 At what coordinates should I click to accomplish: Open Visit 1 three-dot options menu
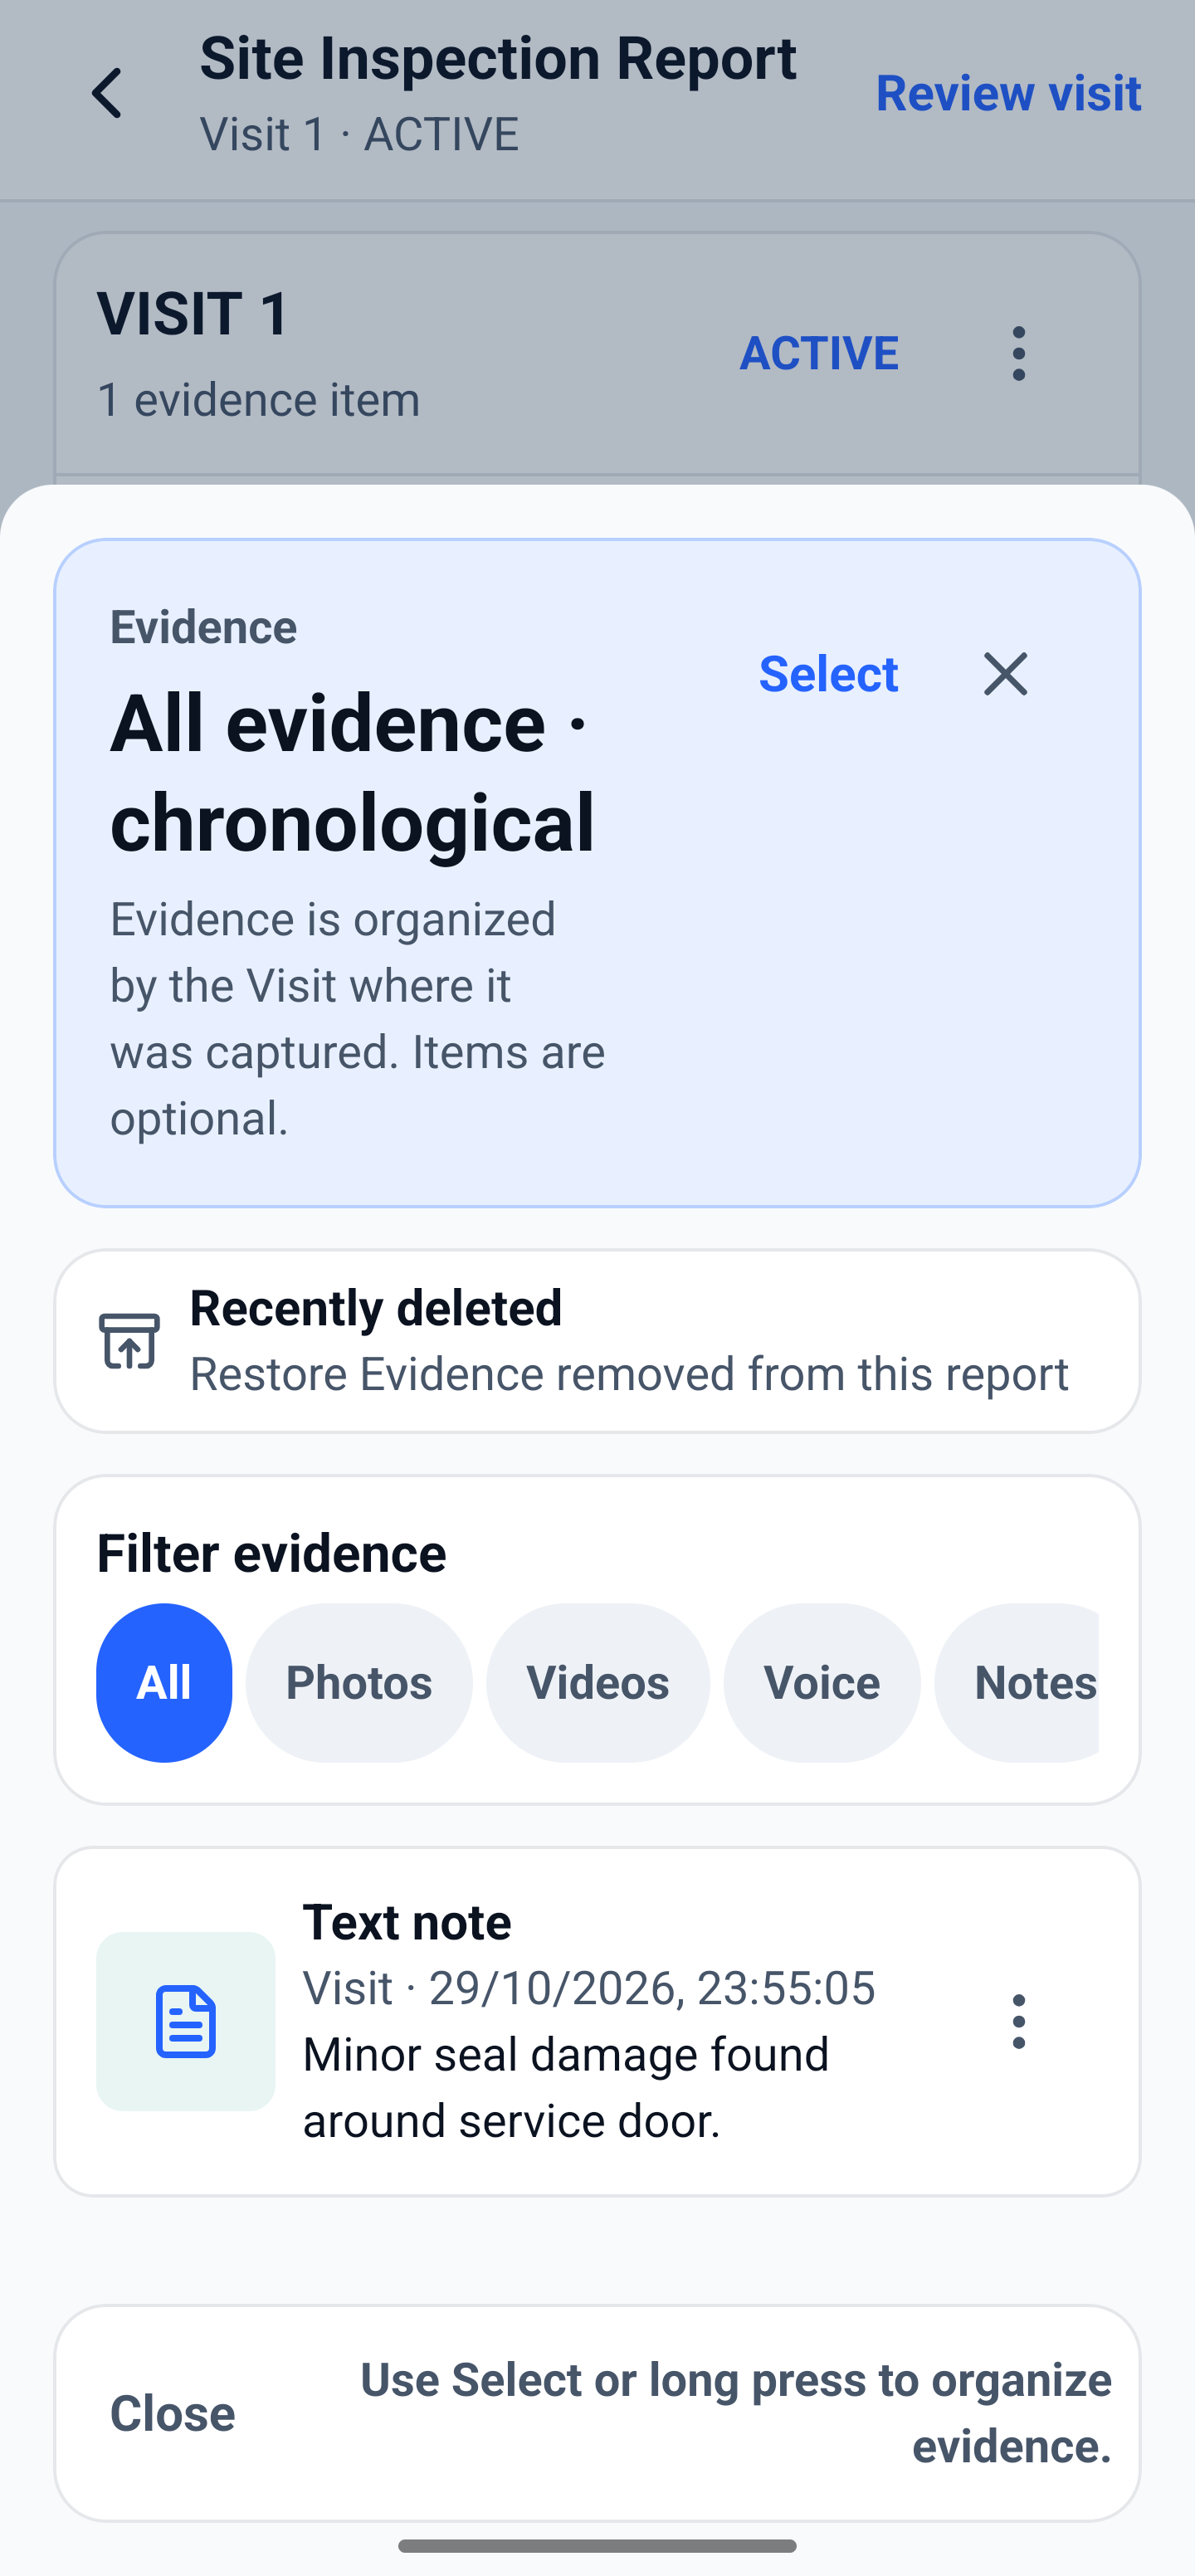pyautogui.click(x=1018, y=353)
